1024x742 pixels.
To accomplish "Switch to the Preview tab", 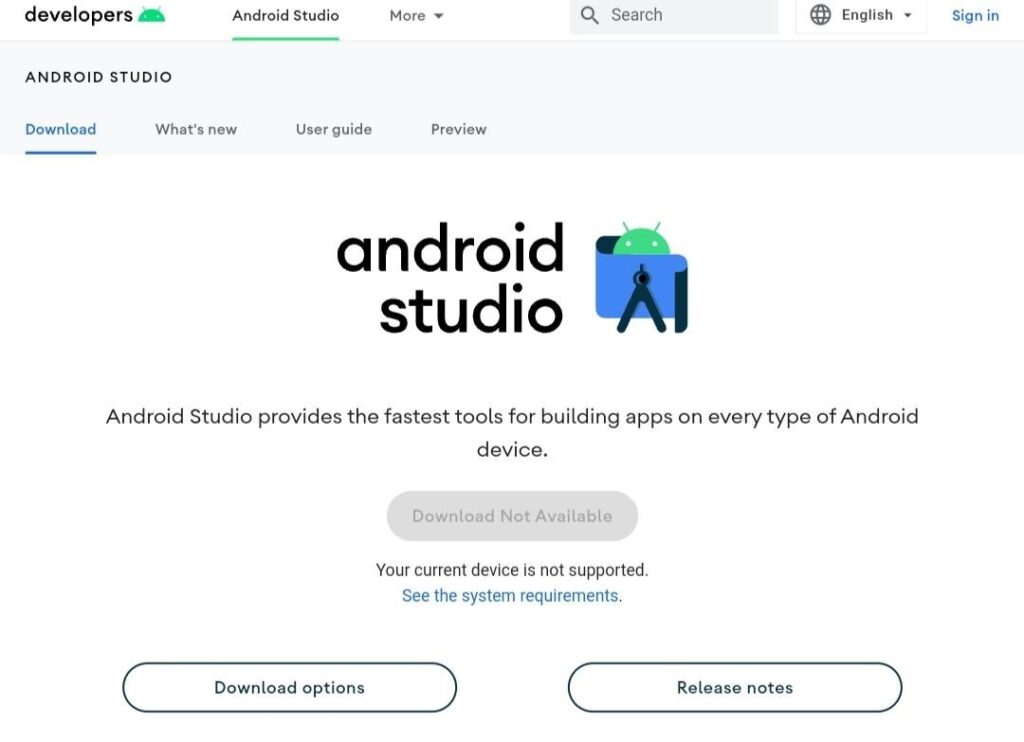I will (458, 129).
